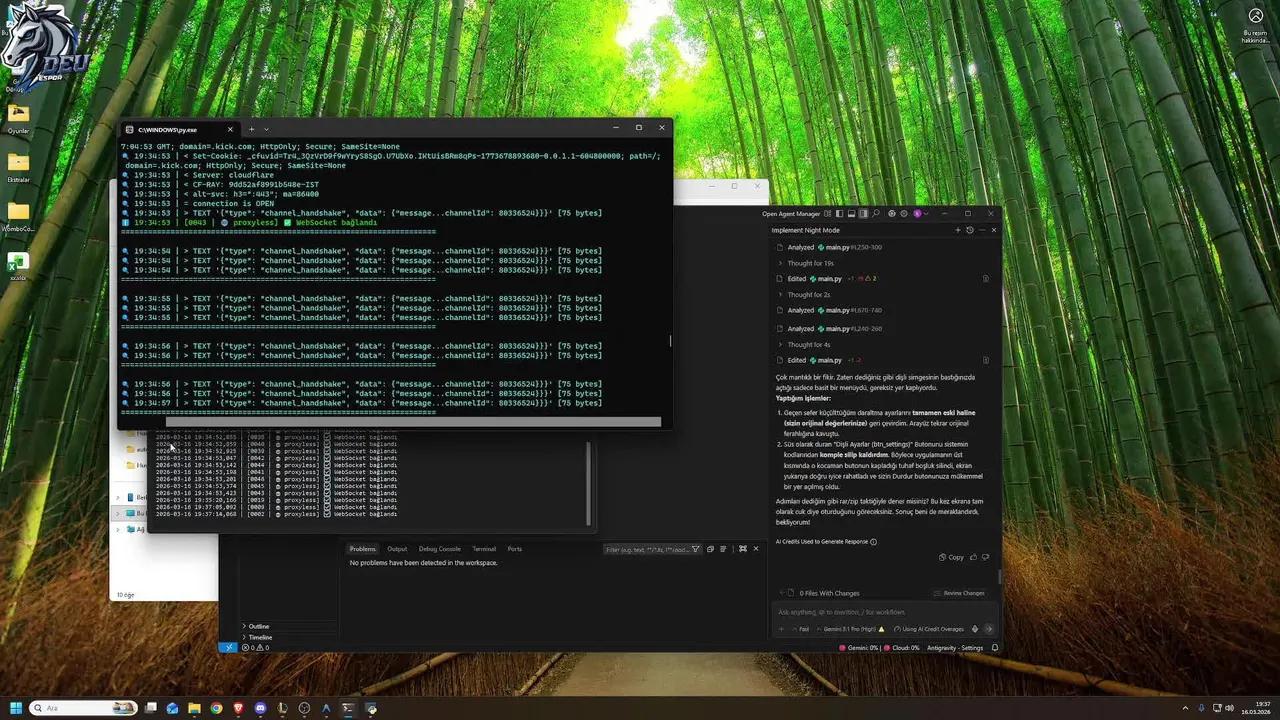Click the notification bell in status bar
Image resolution: width=1280 pixels, height=720 pixels.
[x=994, y=648]
